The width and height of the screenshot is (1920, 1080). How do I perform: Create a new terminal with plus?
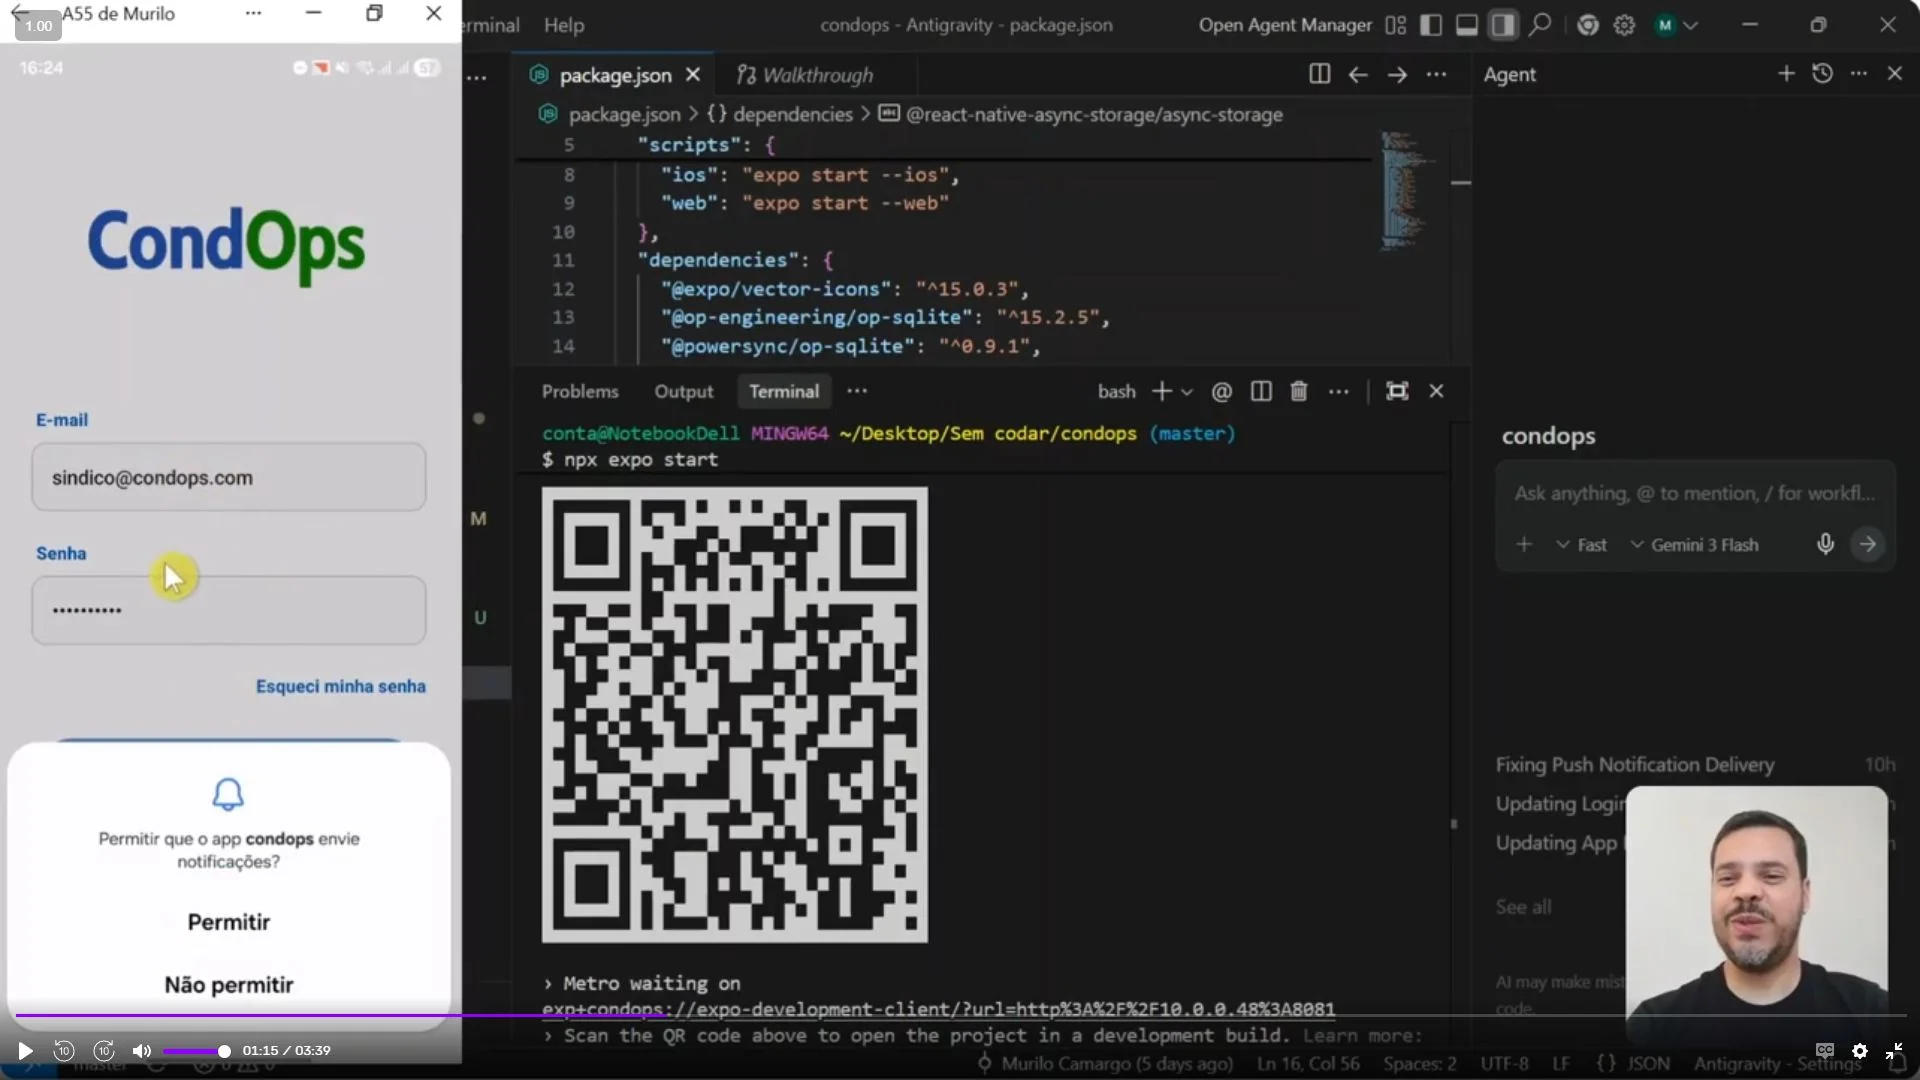point(1161,391)
